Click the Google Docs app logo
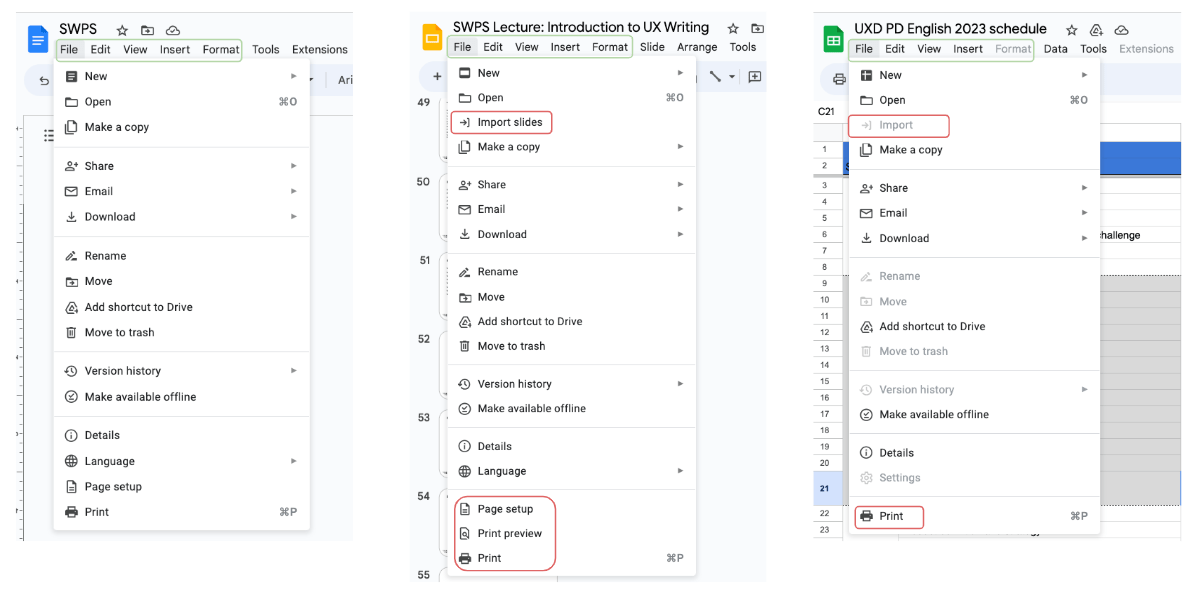The image size is (1194, 599). click(38, 38)
